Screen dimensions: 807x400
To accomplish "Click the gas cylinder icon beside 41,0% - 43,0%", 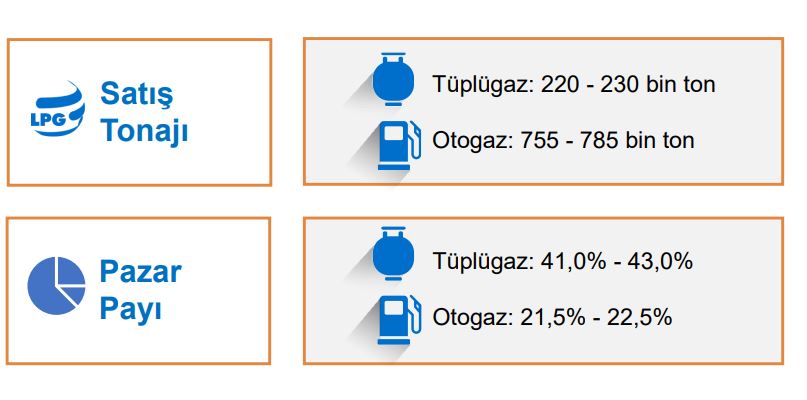I will (393, 253).
